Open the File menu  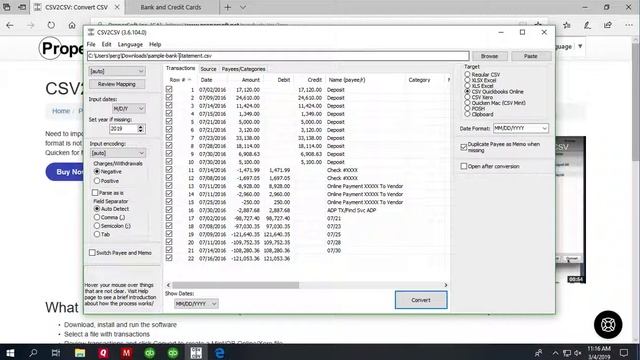pyautogui.click(x=91, y=44)
